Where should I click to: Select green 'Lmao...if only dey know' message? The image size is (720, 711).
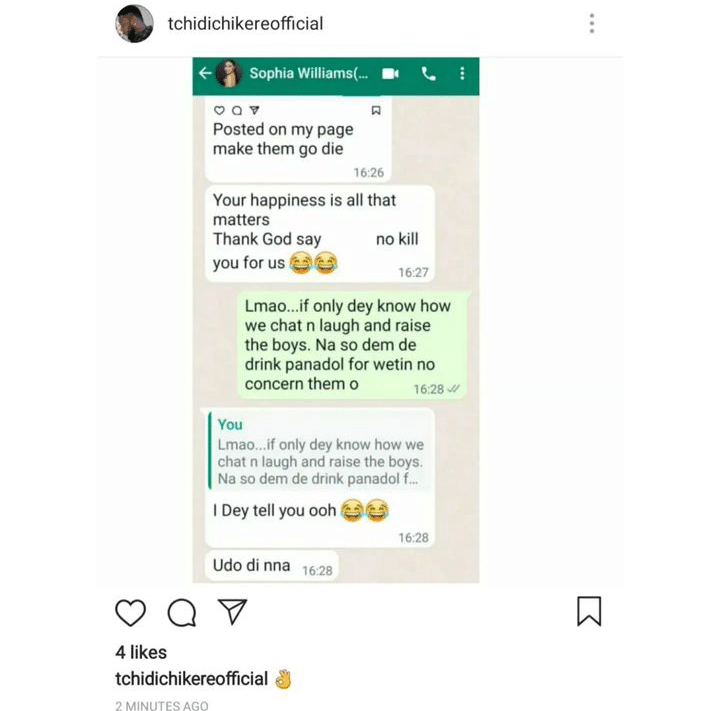pos(352,345)
